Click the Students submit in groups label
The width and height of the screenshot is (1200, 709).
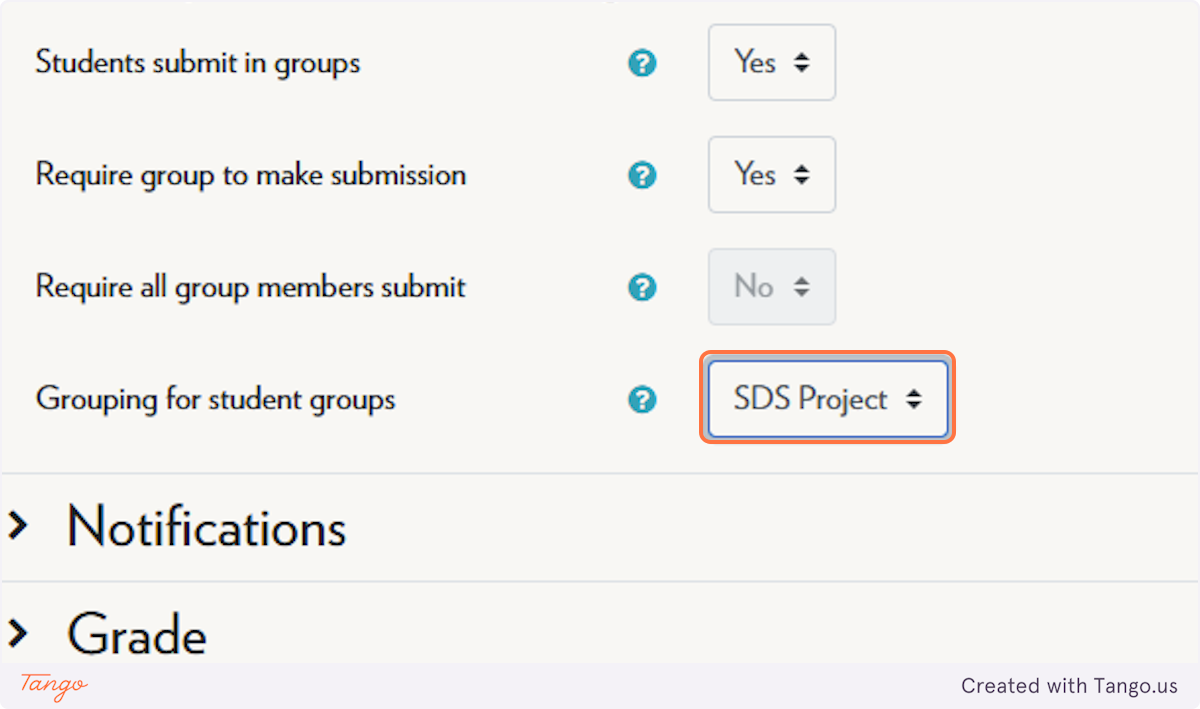198,63
